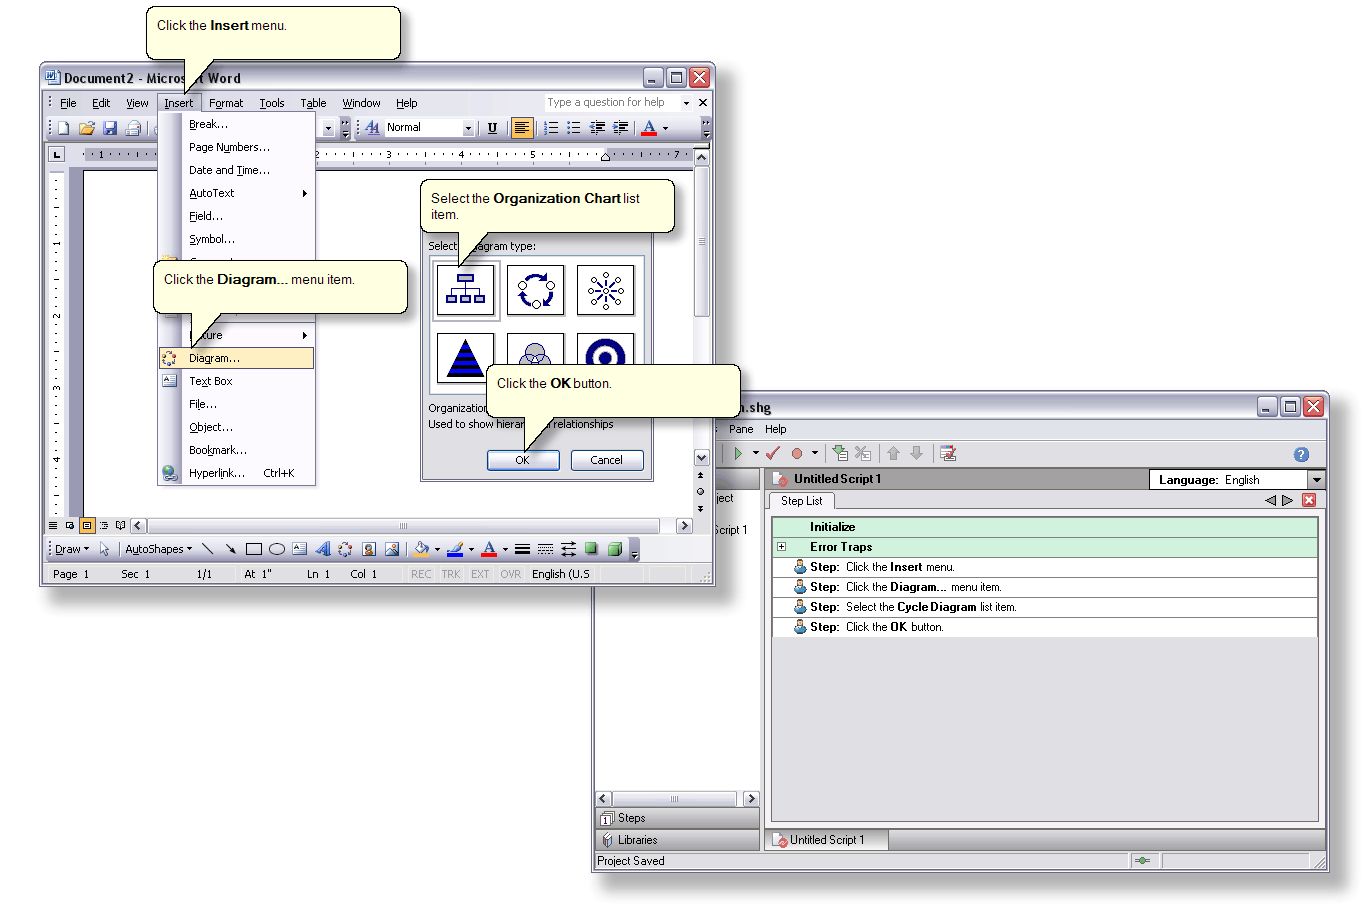Click the New Blank Document icon in Word

(63, 128)
